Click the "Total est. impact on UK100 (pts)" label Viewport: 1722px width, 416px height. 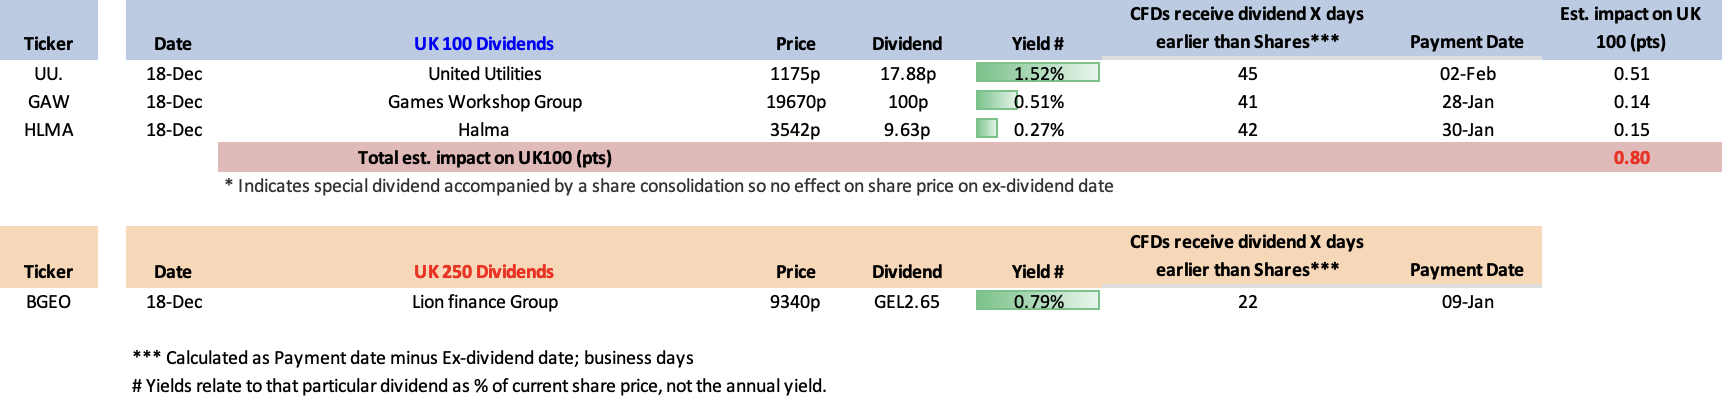click(x=485, y=158)
